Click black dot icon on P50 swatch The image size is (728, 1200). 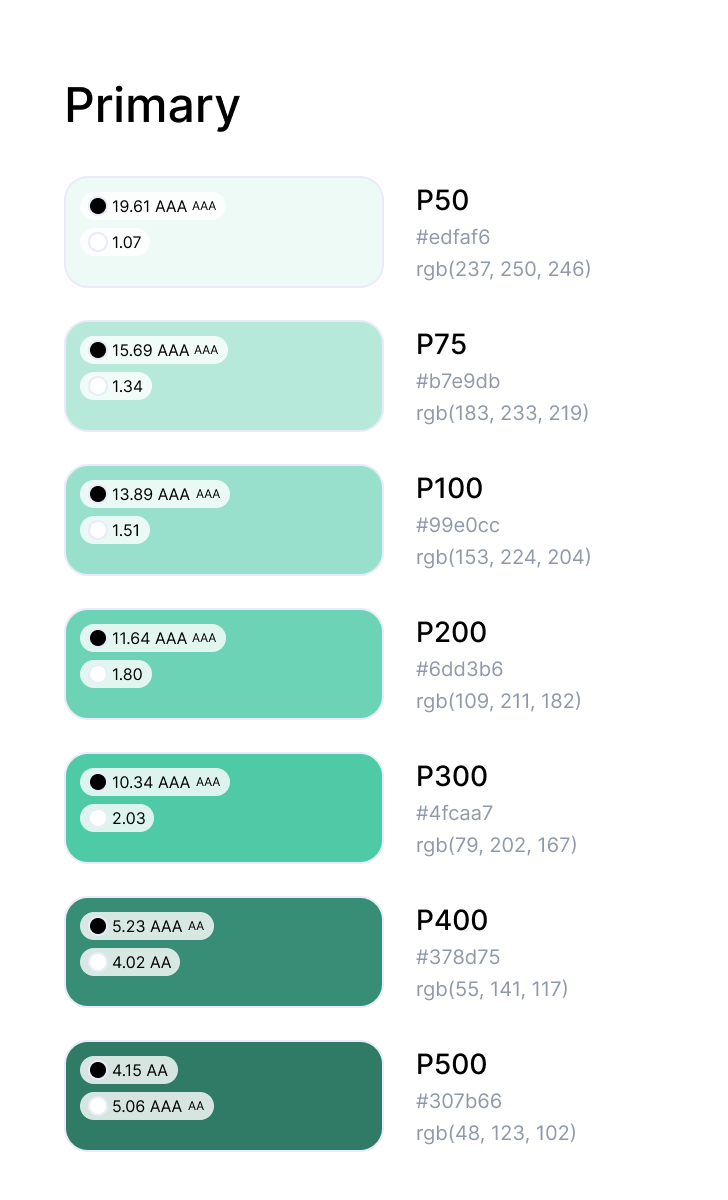pyautogui.click(x=98, y=206)
